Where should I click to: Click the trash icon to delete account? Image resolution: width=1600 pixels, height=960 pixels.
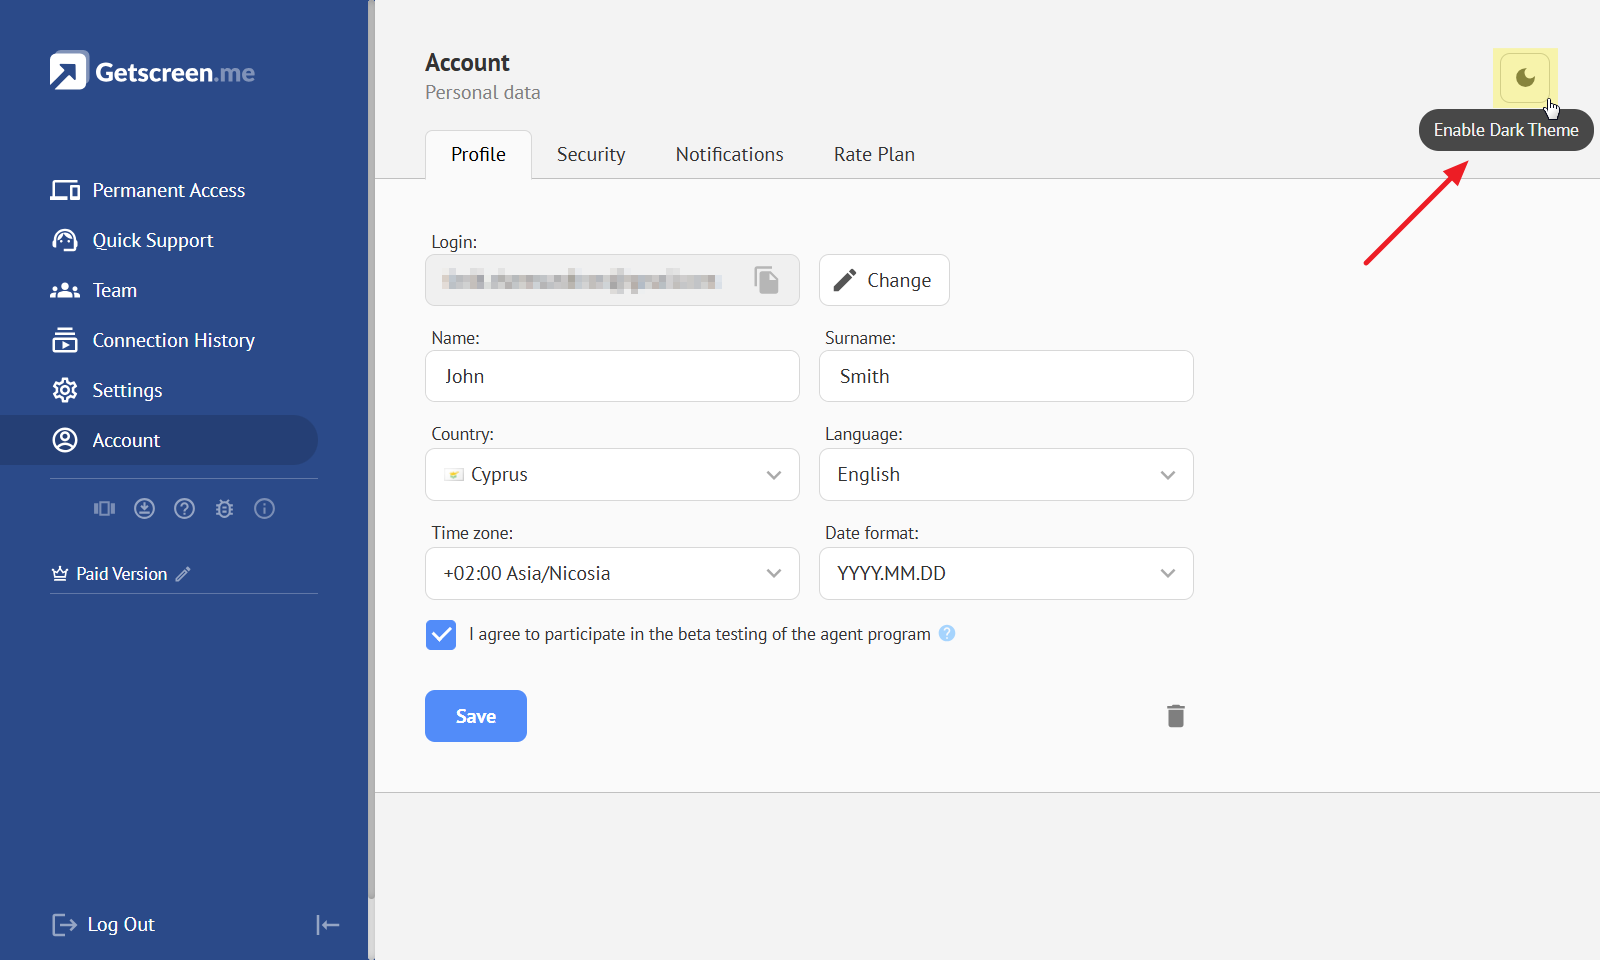click(x=1176, y=716)
